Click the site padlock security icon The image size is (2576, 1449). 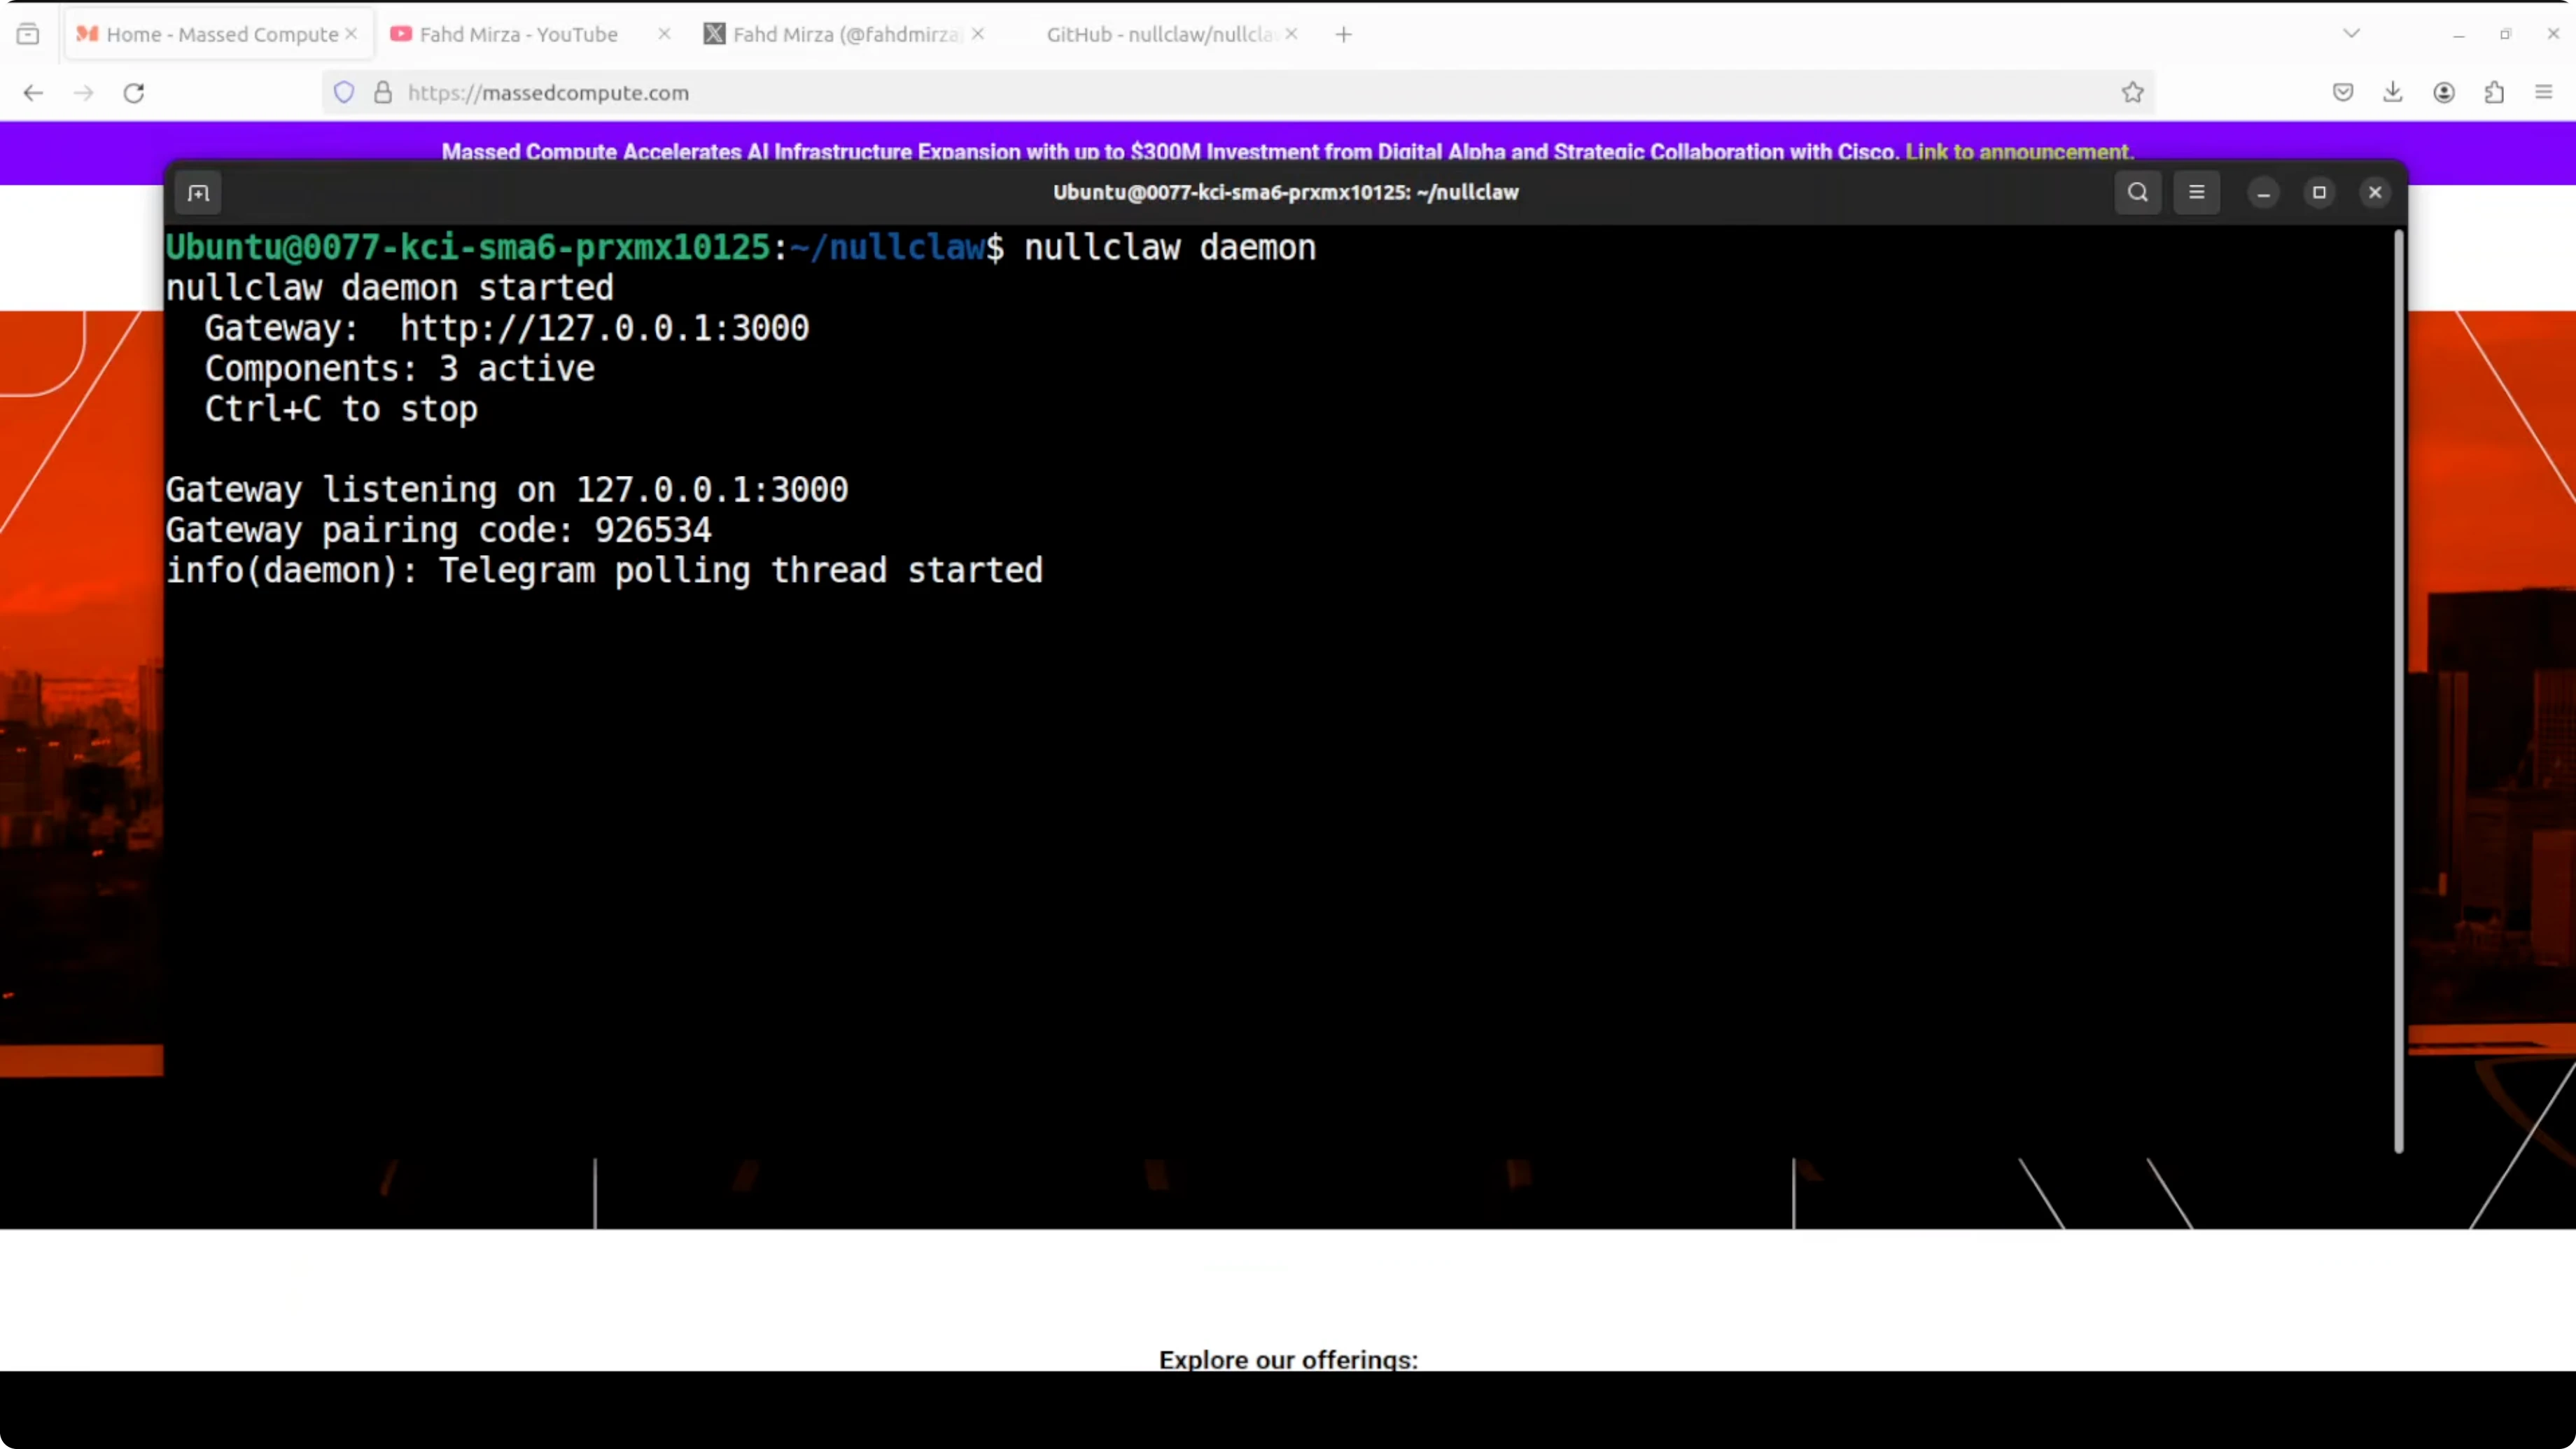(x=382, y=93)
